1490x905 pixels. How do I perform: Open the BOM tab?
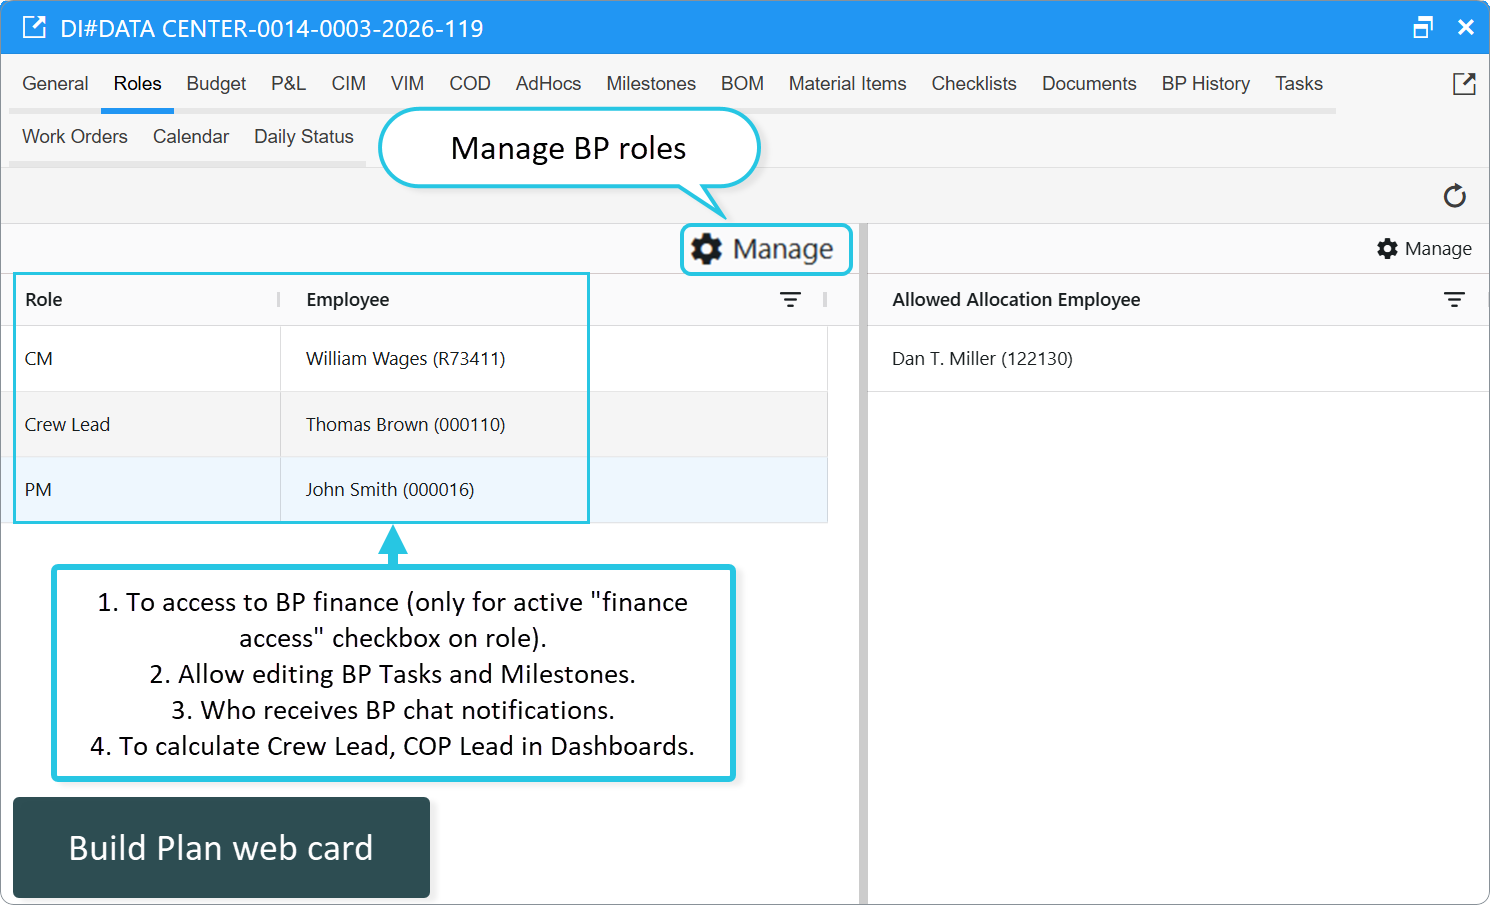pos(742,84)
